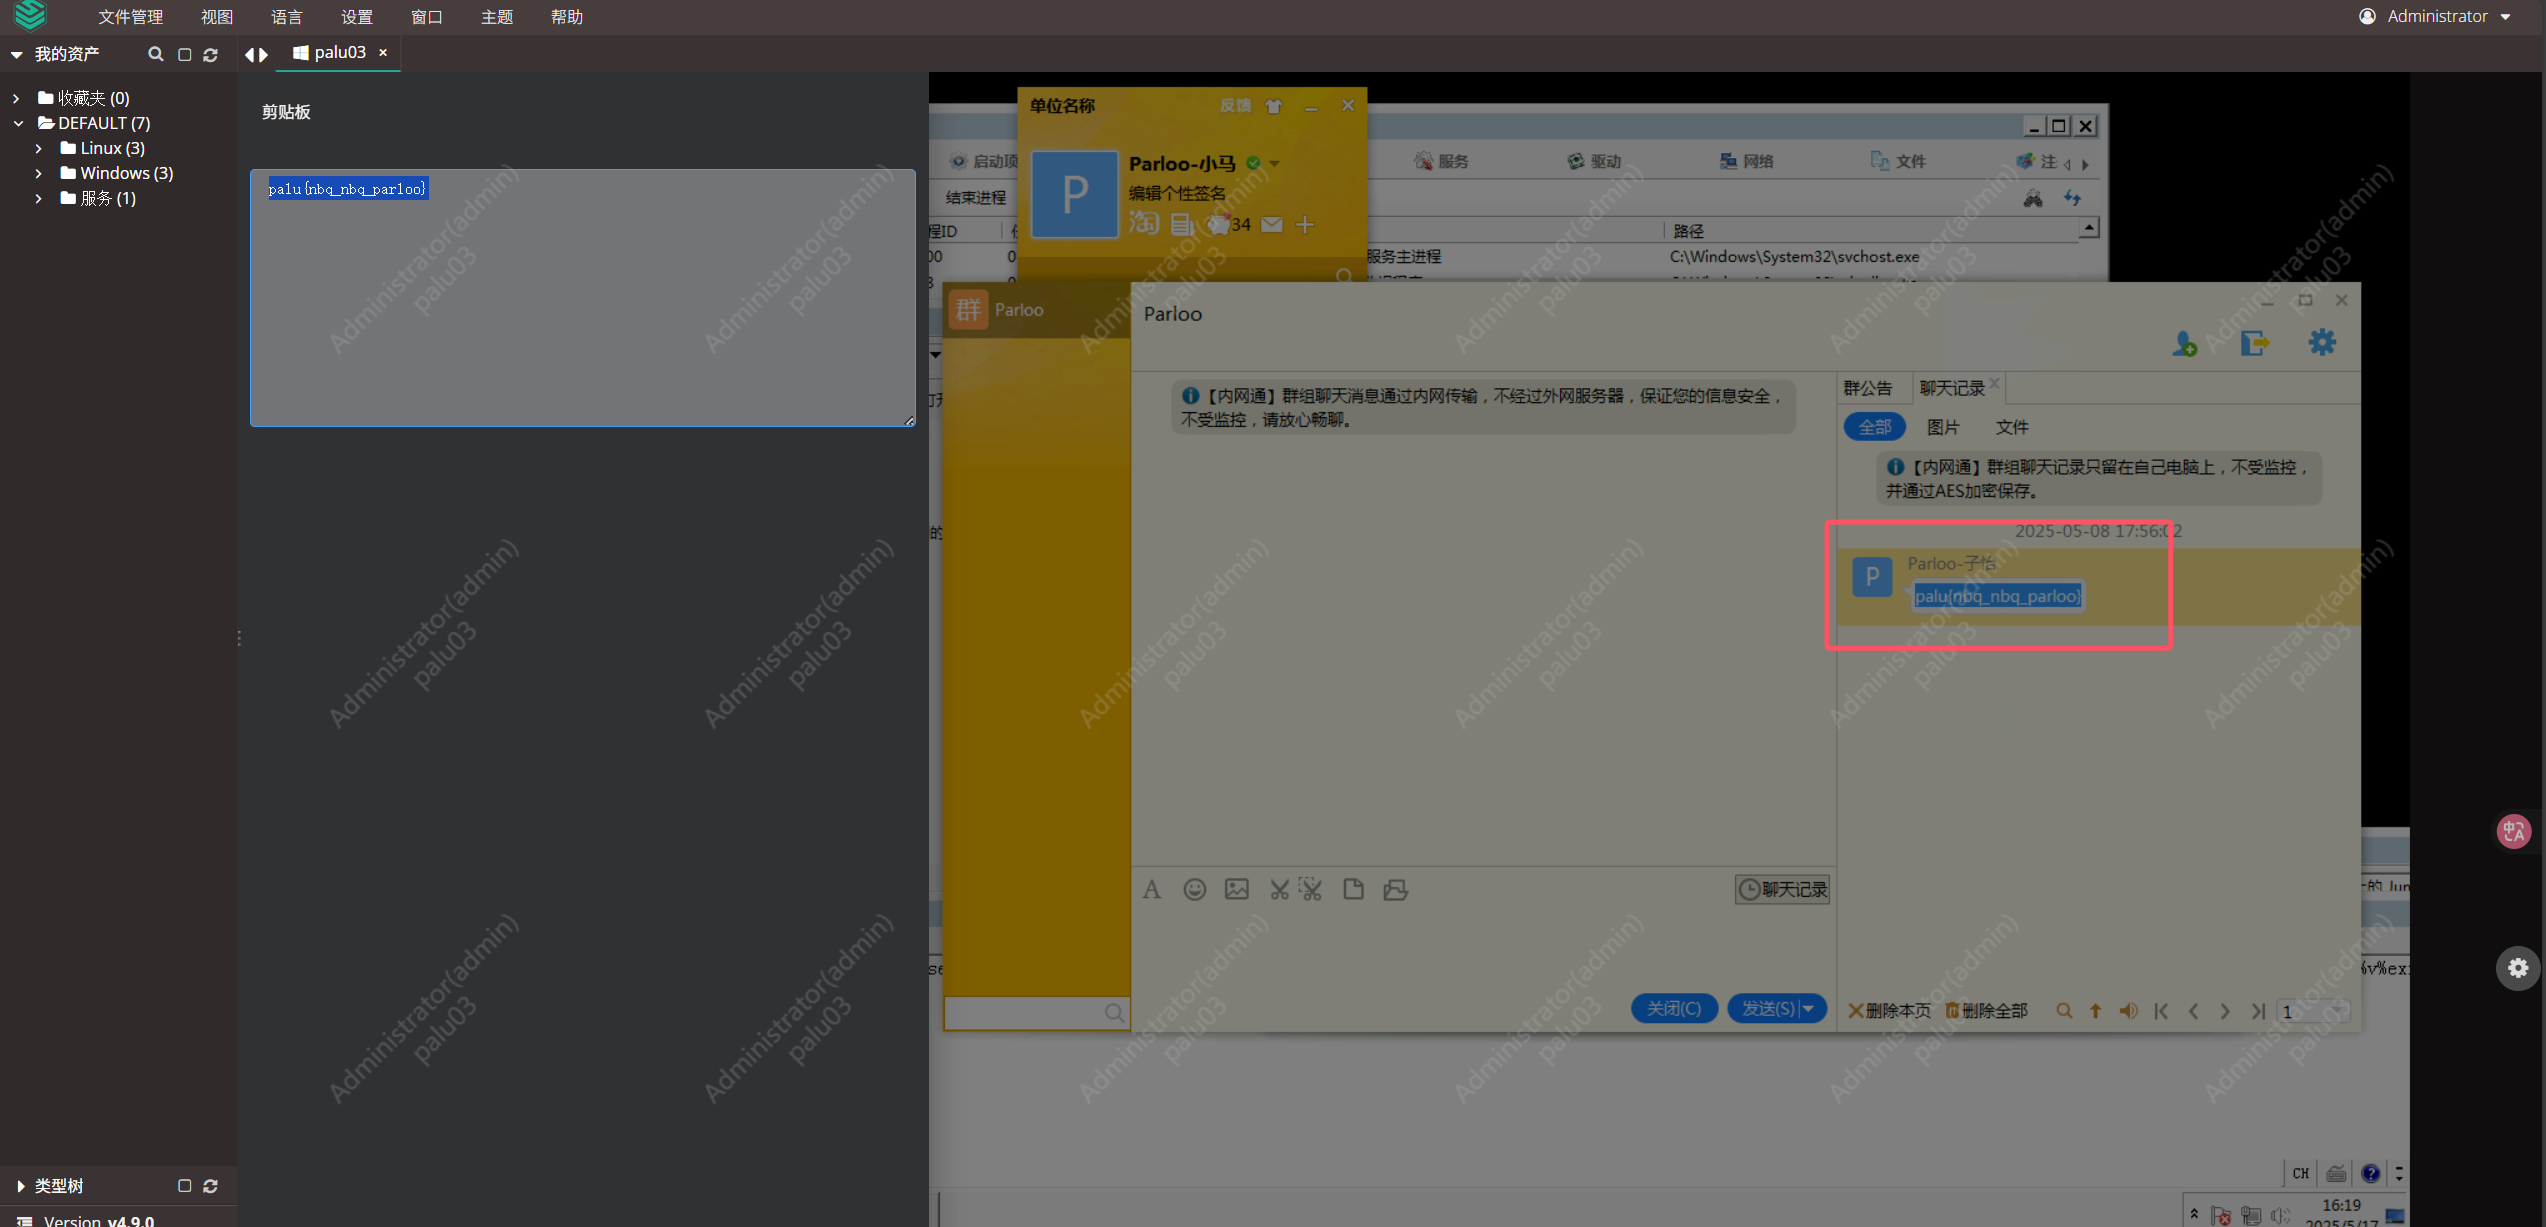The image size is (2546, 1227).
Task: Click the insert image icon in chat toolbar
Action: [x=1237, y=889]
